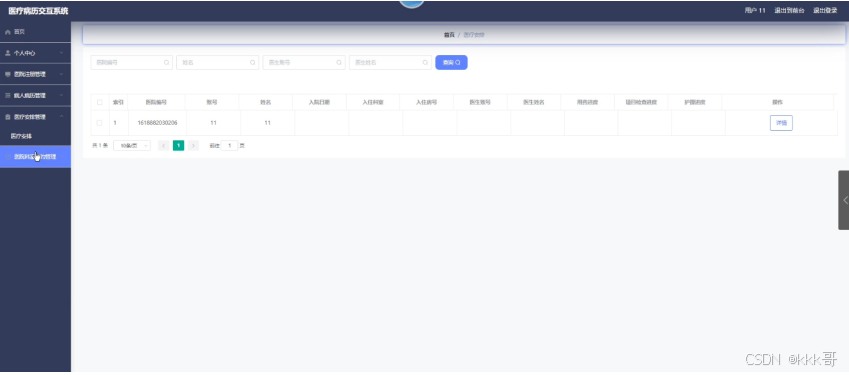Tick the checkbox for row 1618882030206
Viewport: 849px width, 375px height.
(x=100, y=123)
